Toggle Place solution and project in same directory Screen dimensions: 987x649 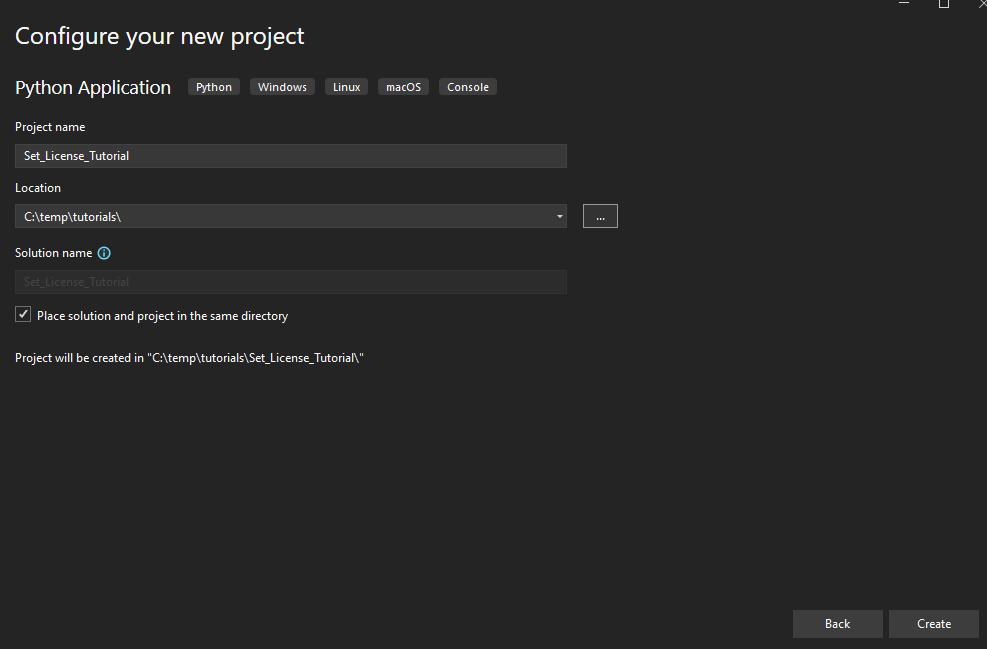[23, 314]
